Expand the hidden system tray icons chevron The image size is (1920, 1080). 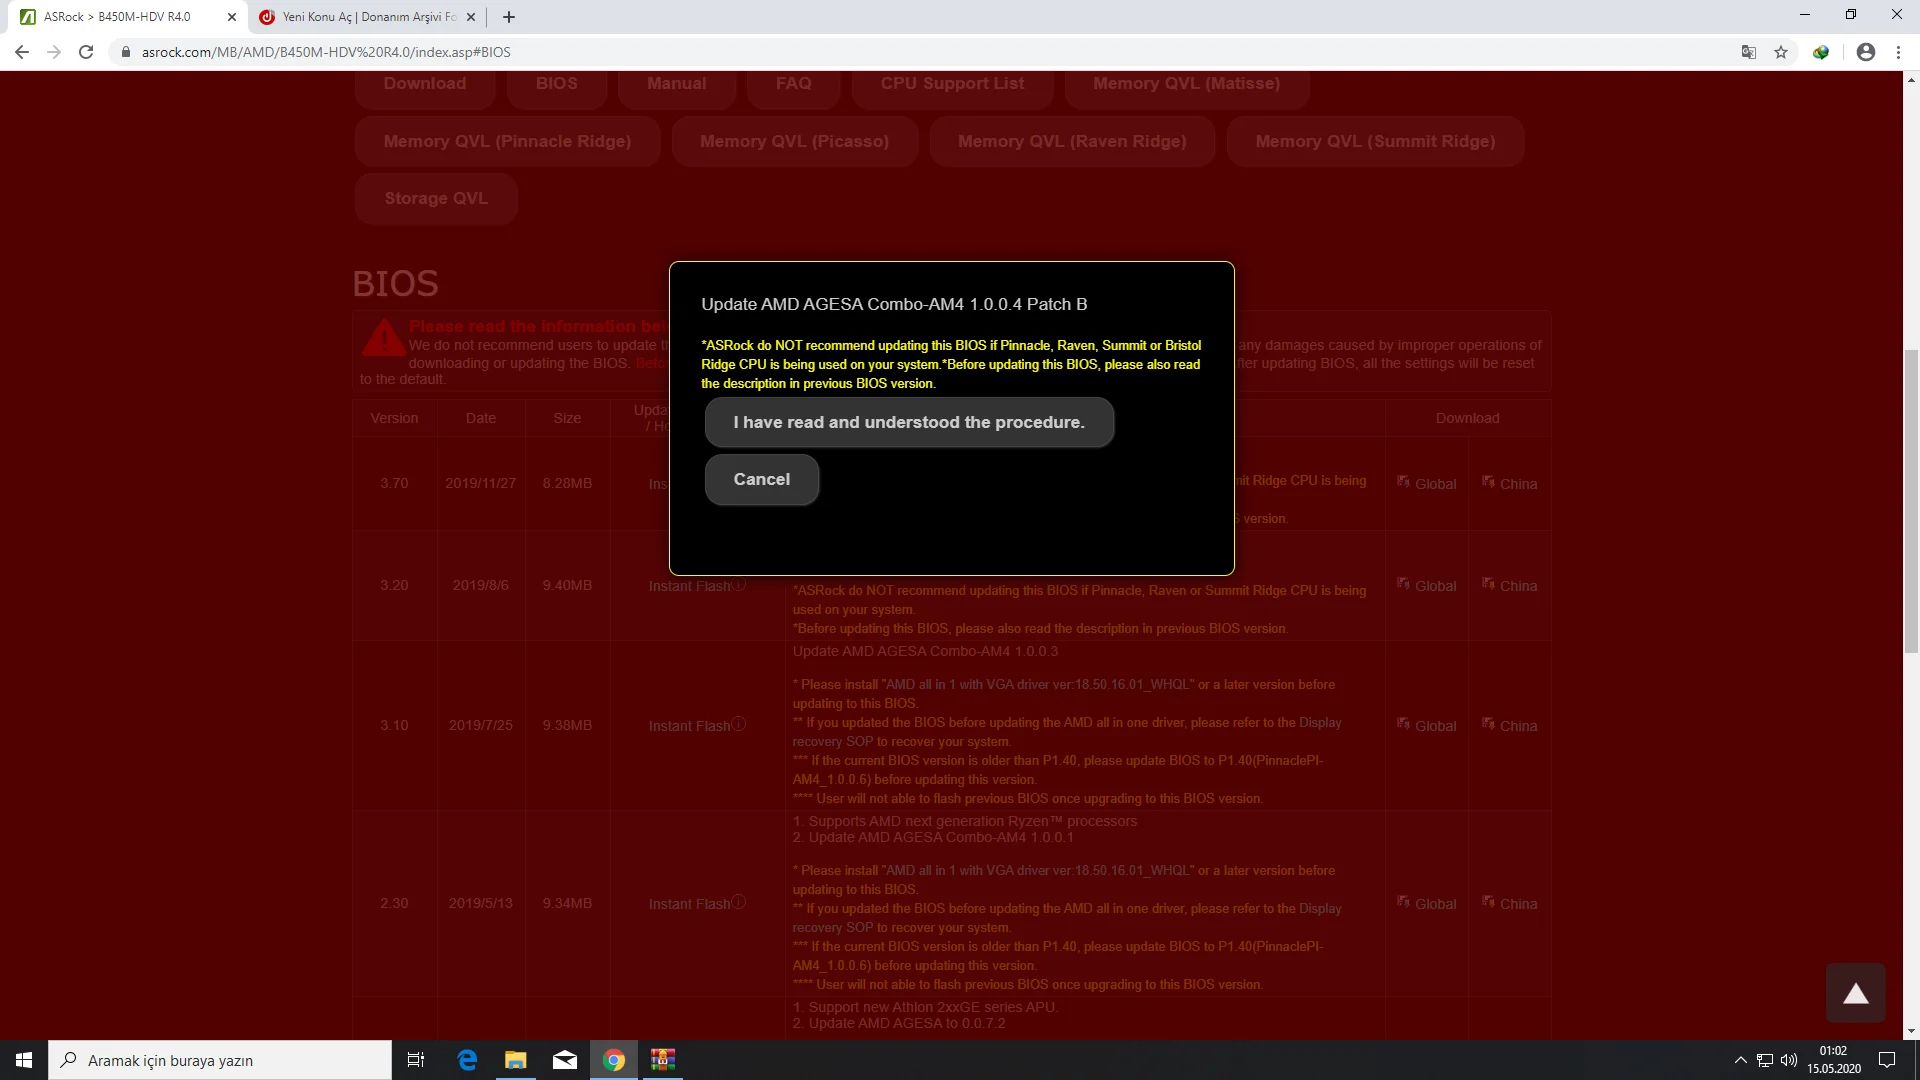point(1740,1060)
